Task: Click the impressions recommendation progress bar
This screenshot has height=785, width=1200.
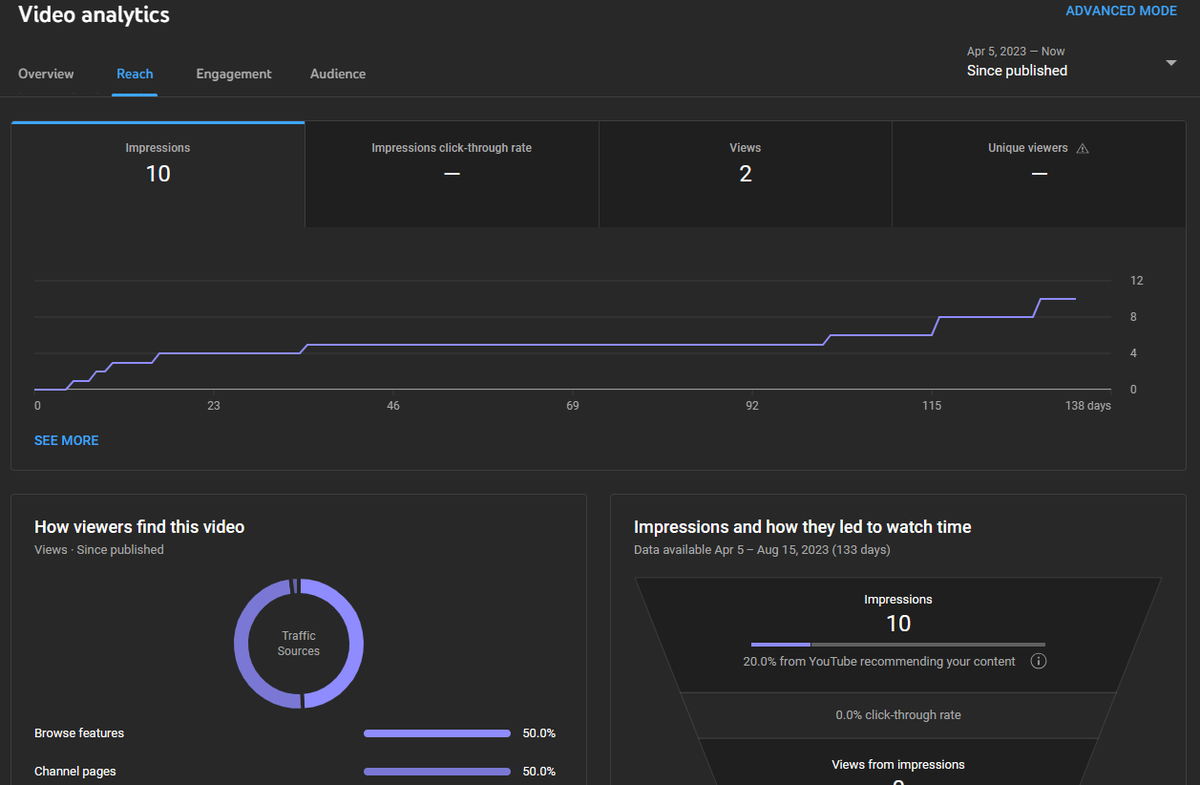Action: pyautogui.click(x=898, y=644)
